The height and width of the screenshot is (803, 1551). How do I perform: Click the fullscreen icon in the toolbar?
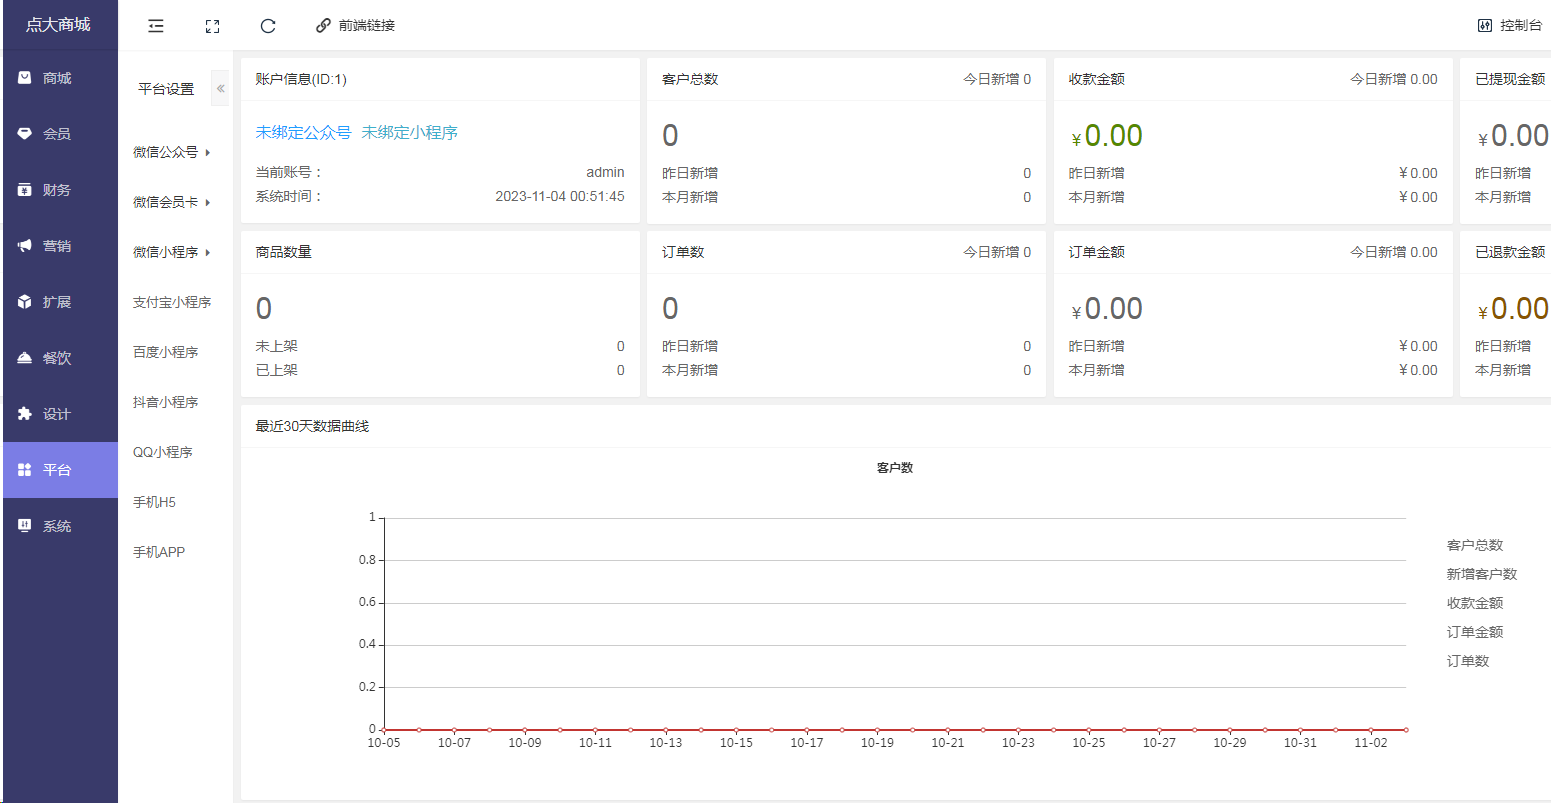[211, 26]
